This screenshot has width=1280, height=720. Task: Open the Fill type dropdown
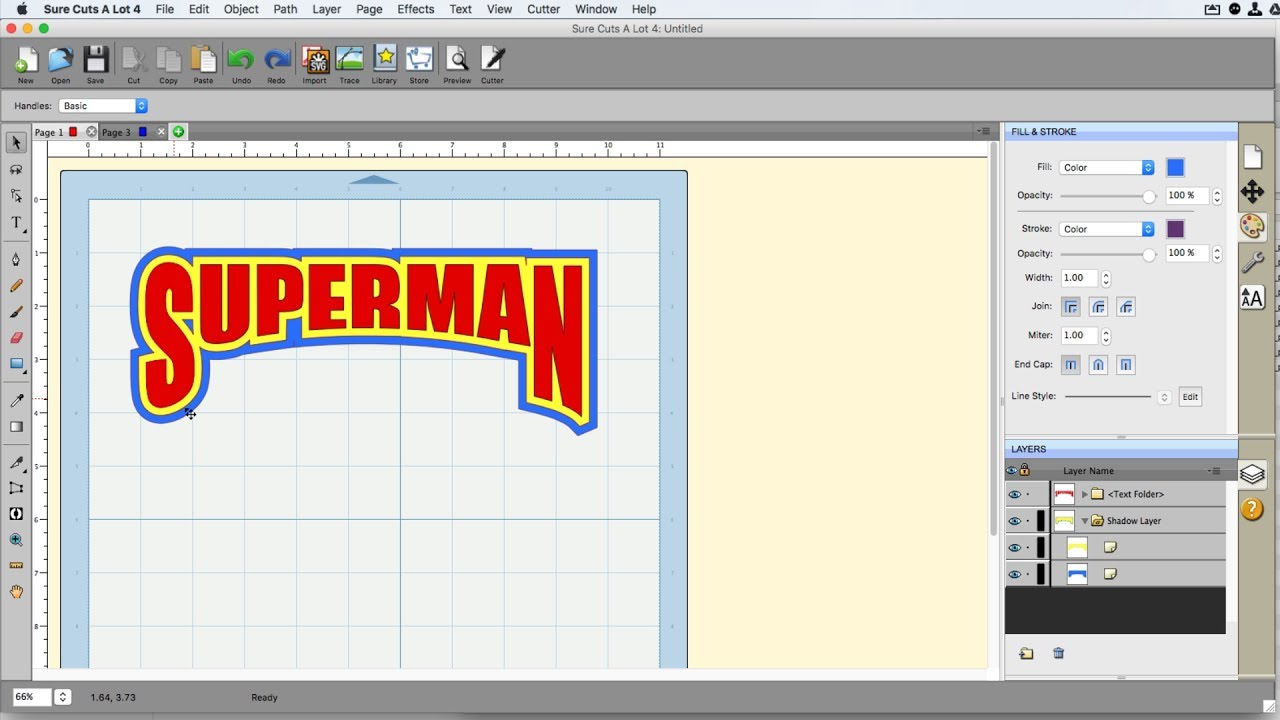[1107, 167]
